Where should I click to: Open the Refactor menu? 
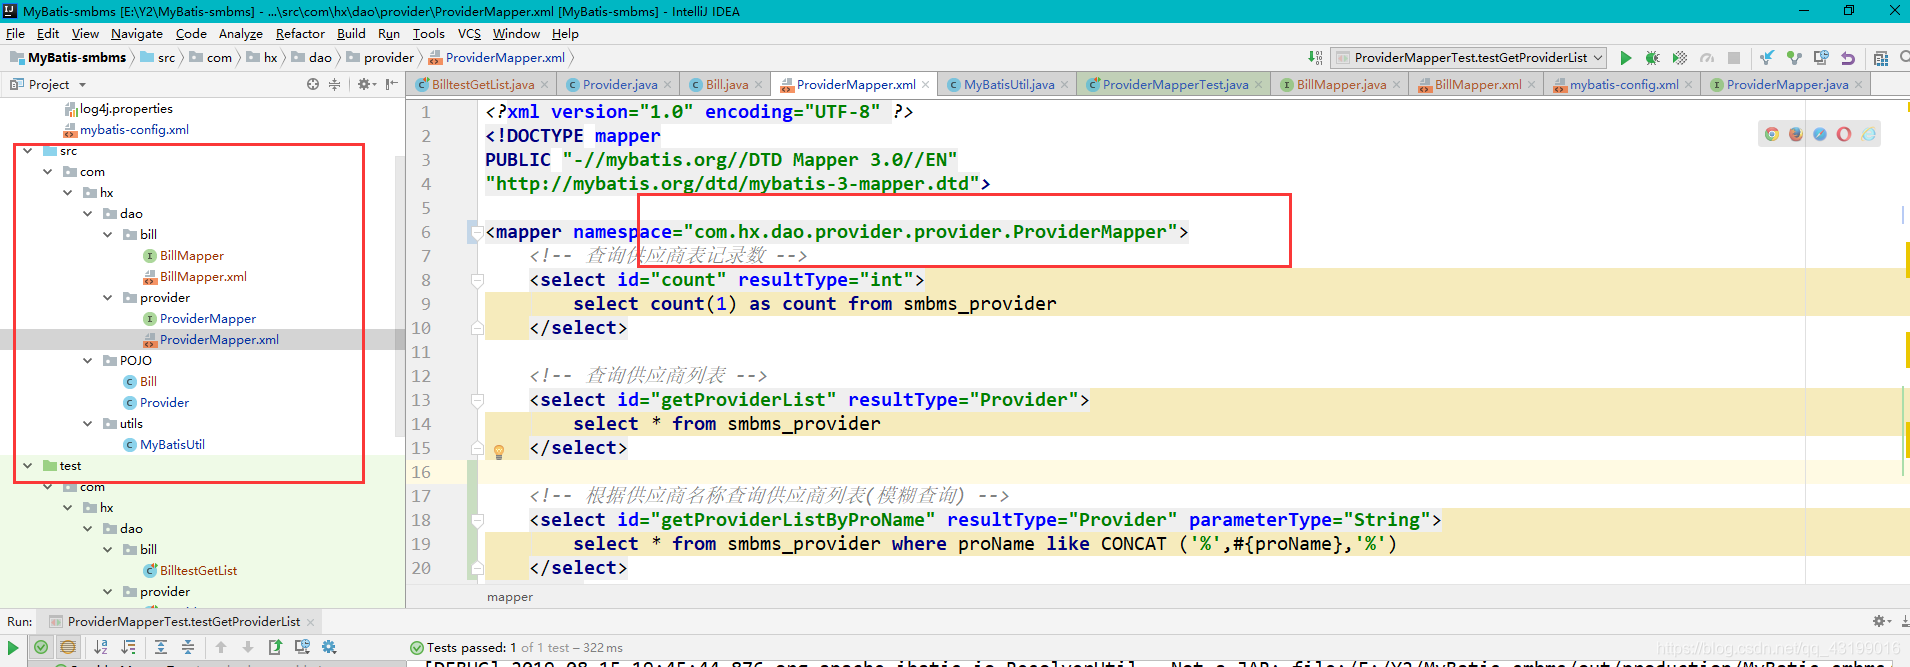tap(300, 34)
